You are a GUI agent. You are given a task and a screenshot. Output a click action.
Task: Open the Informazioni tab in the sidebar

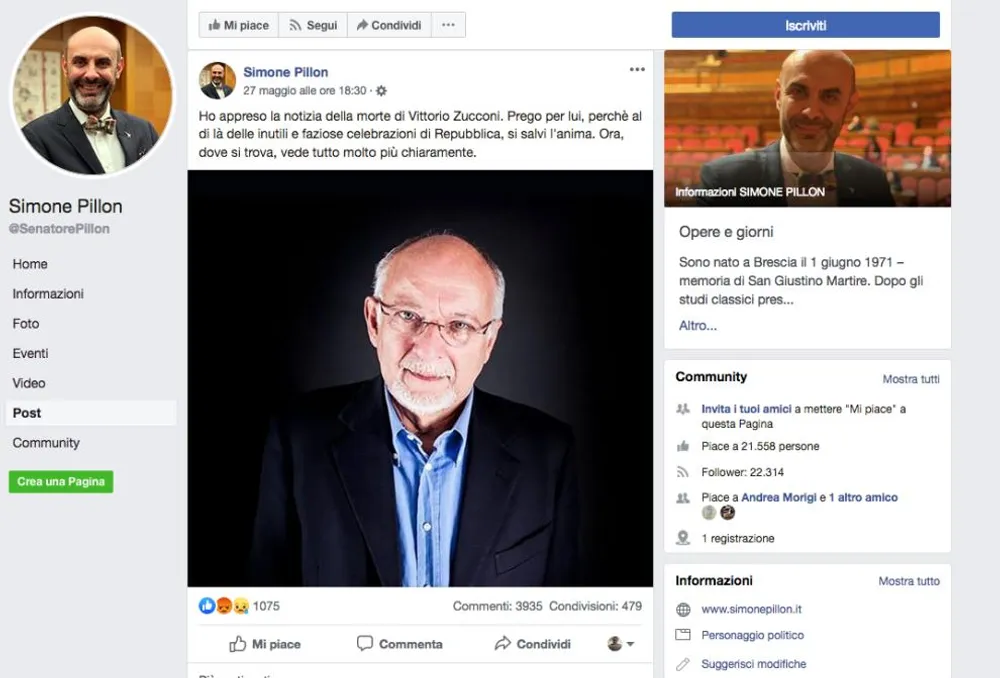[48, 294]
